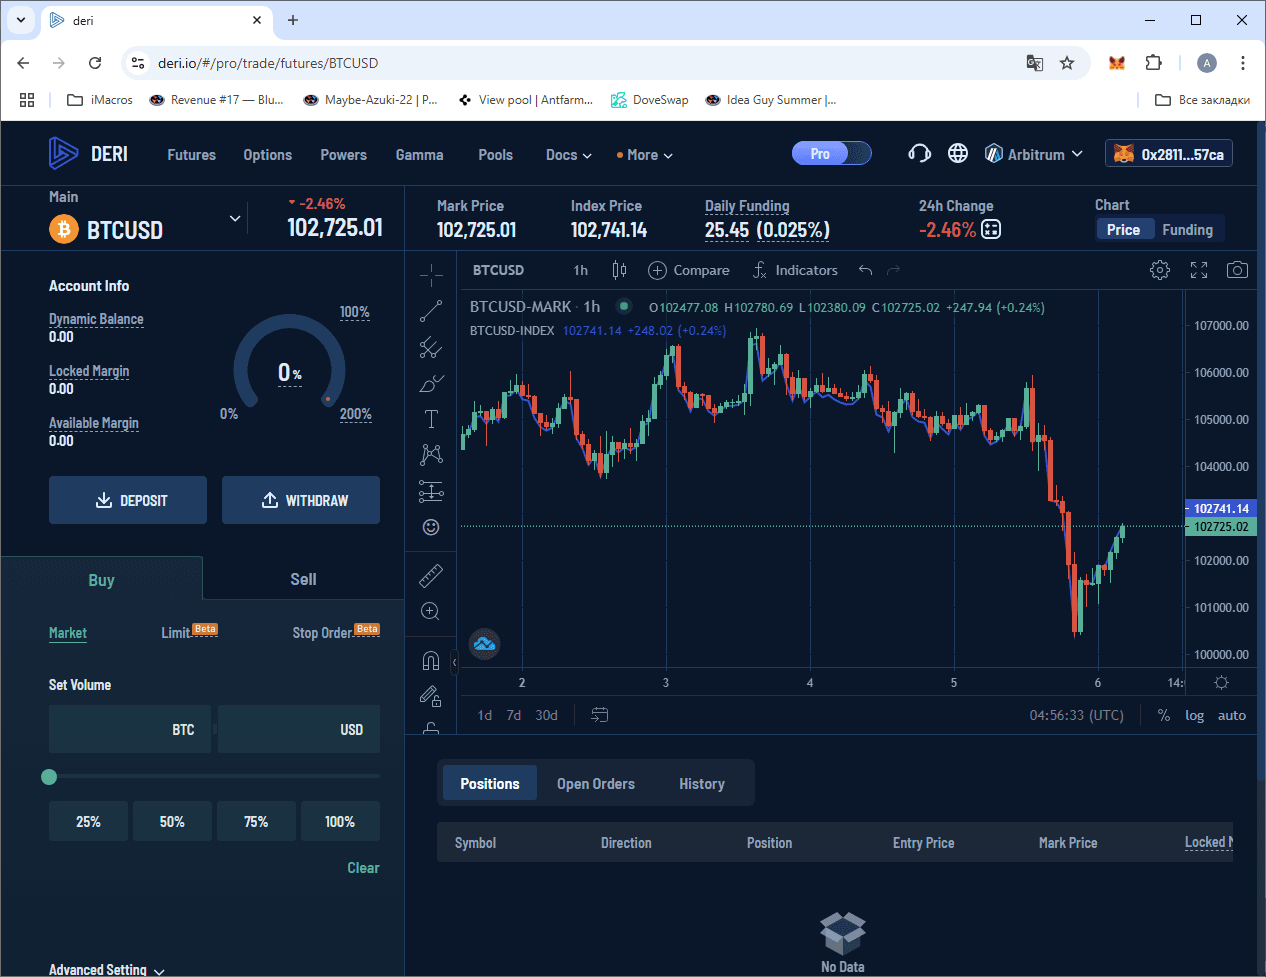This screenshot has width=1266, height=977.
Task: Click the volume slider handle
Action: point(49,777)
